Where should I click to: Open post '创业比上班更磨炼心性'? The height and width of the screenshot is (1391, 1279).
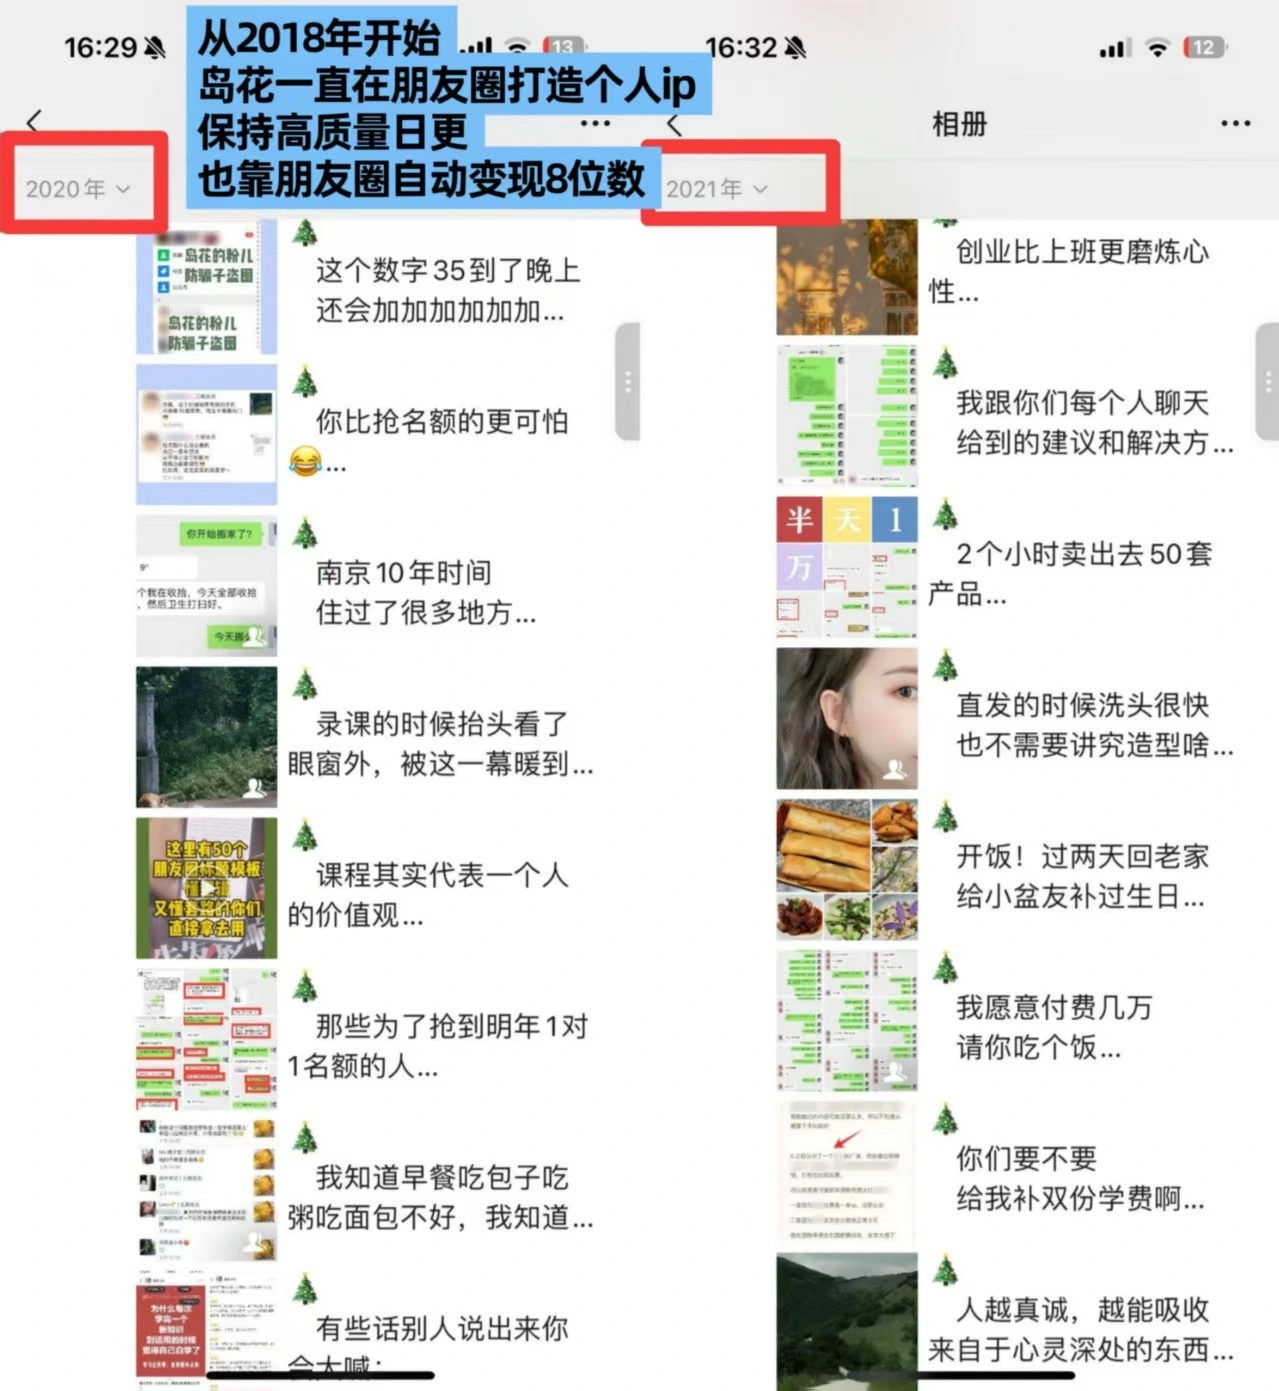tap(1070, 271)
